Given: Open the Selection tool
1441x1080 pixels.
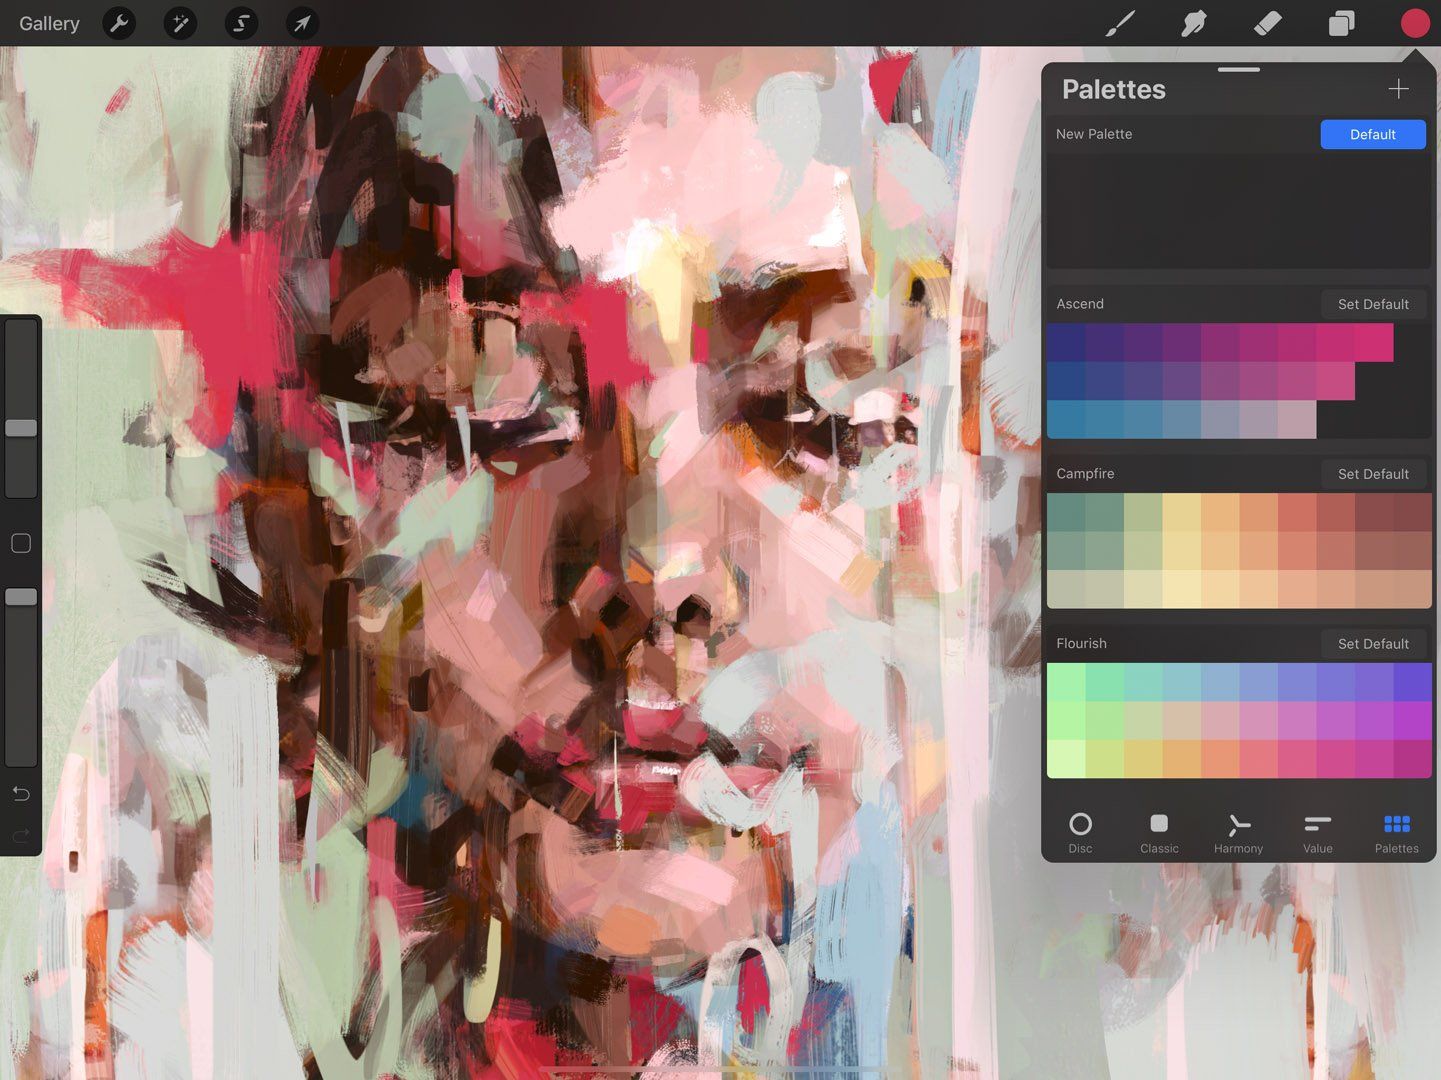Looking at the screenshot, I should 240,23.
